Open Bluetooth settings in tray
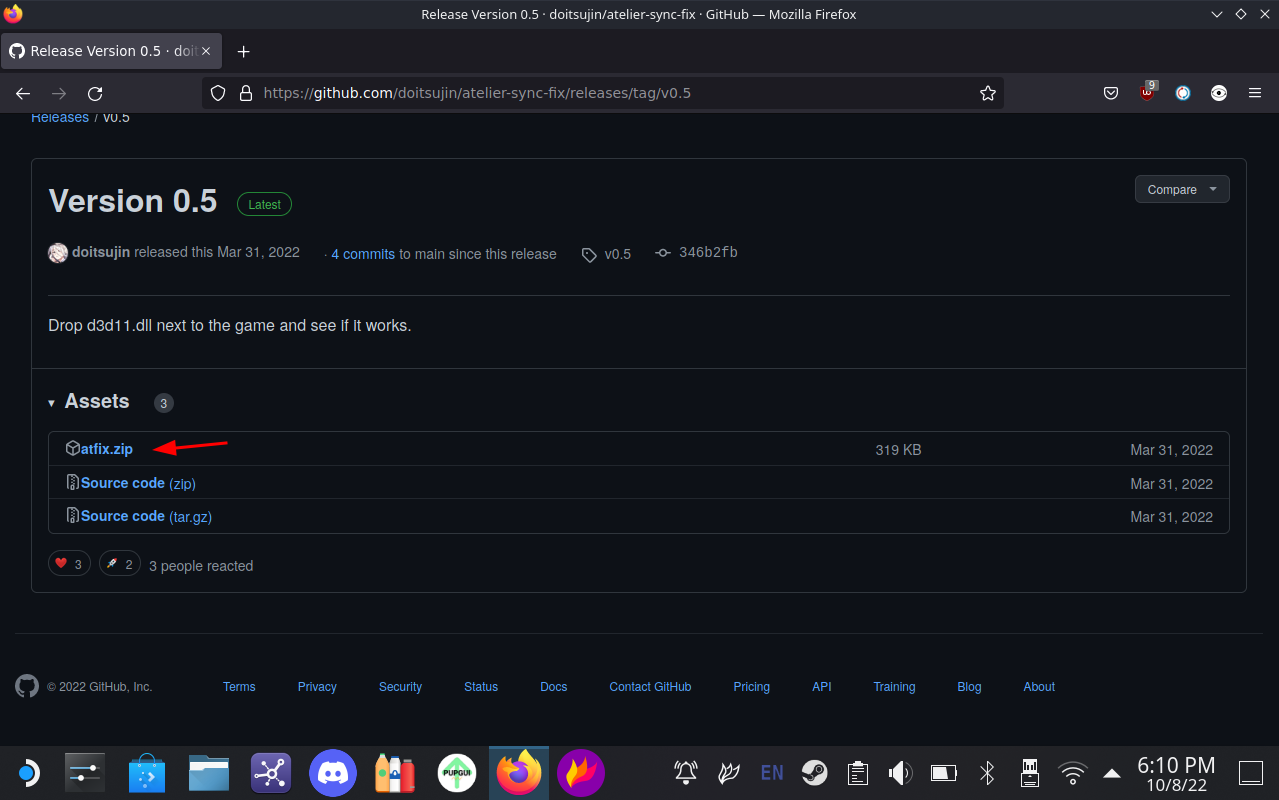Viewport: 1279px width, 800px height. pos(987,772)
